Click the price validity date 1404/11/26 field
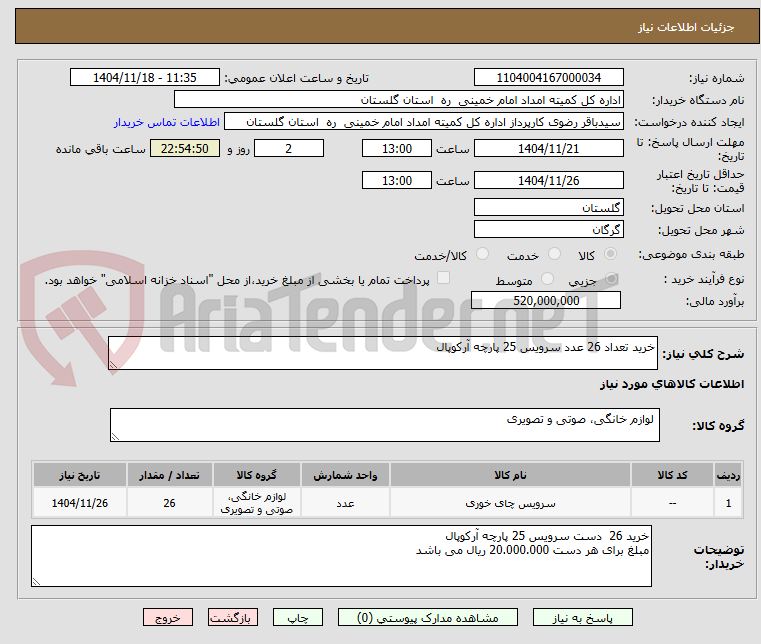Screen dimensions: 761x644 (x=548, y=181)
